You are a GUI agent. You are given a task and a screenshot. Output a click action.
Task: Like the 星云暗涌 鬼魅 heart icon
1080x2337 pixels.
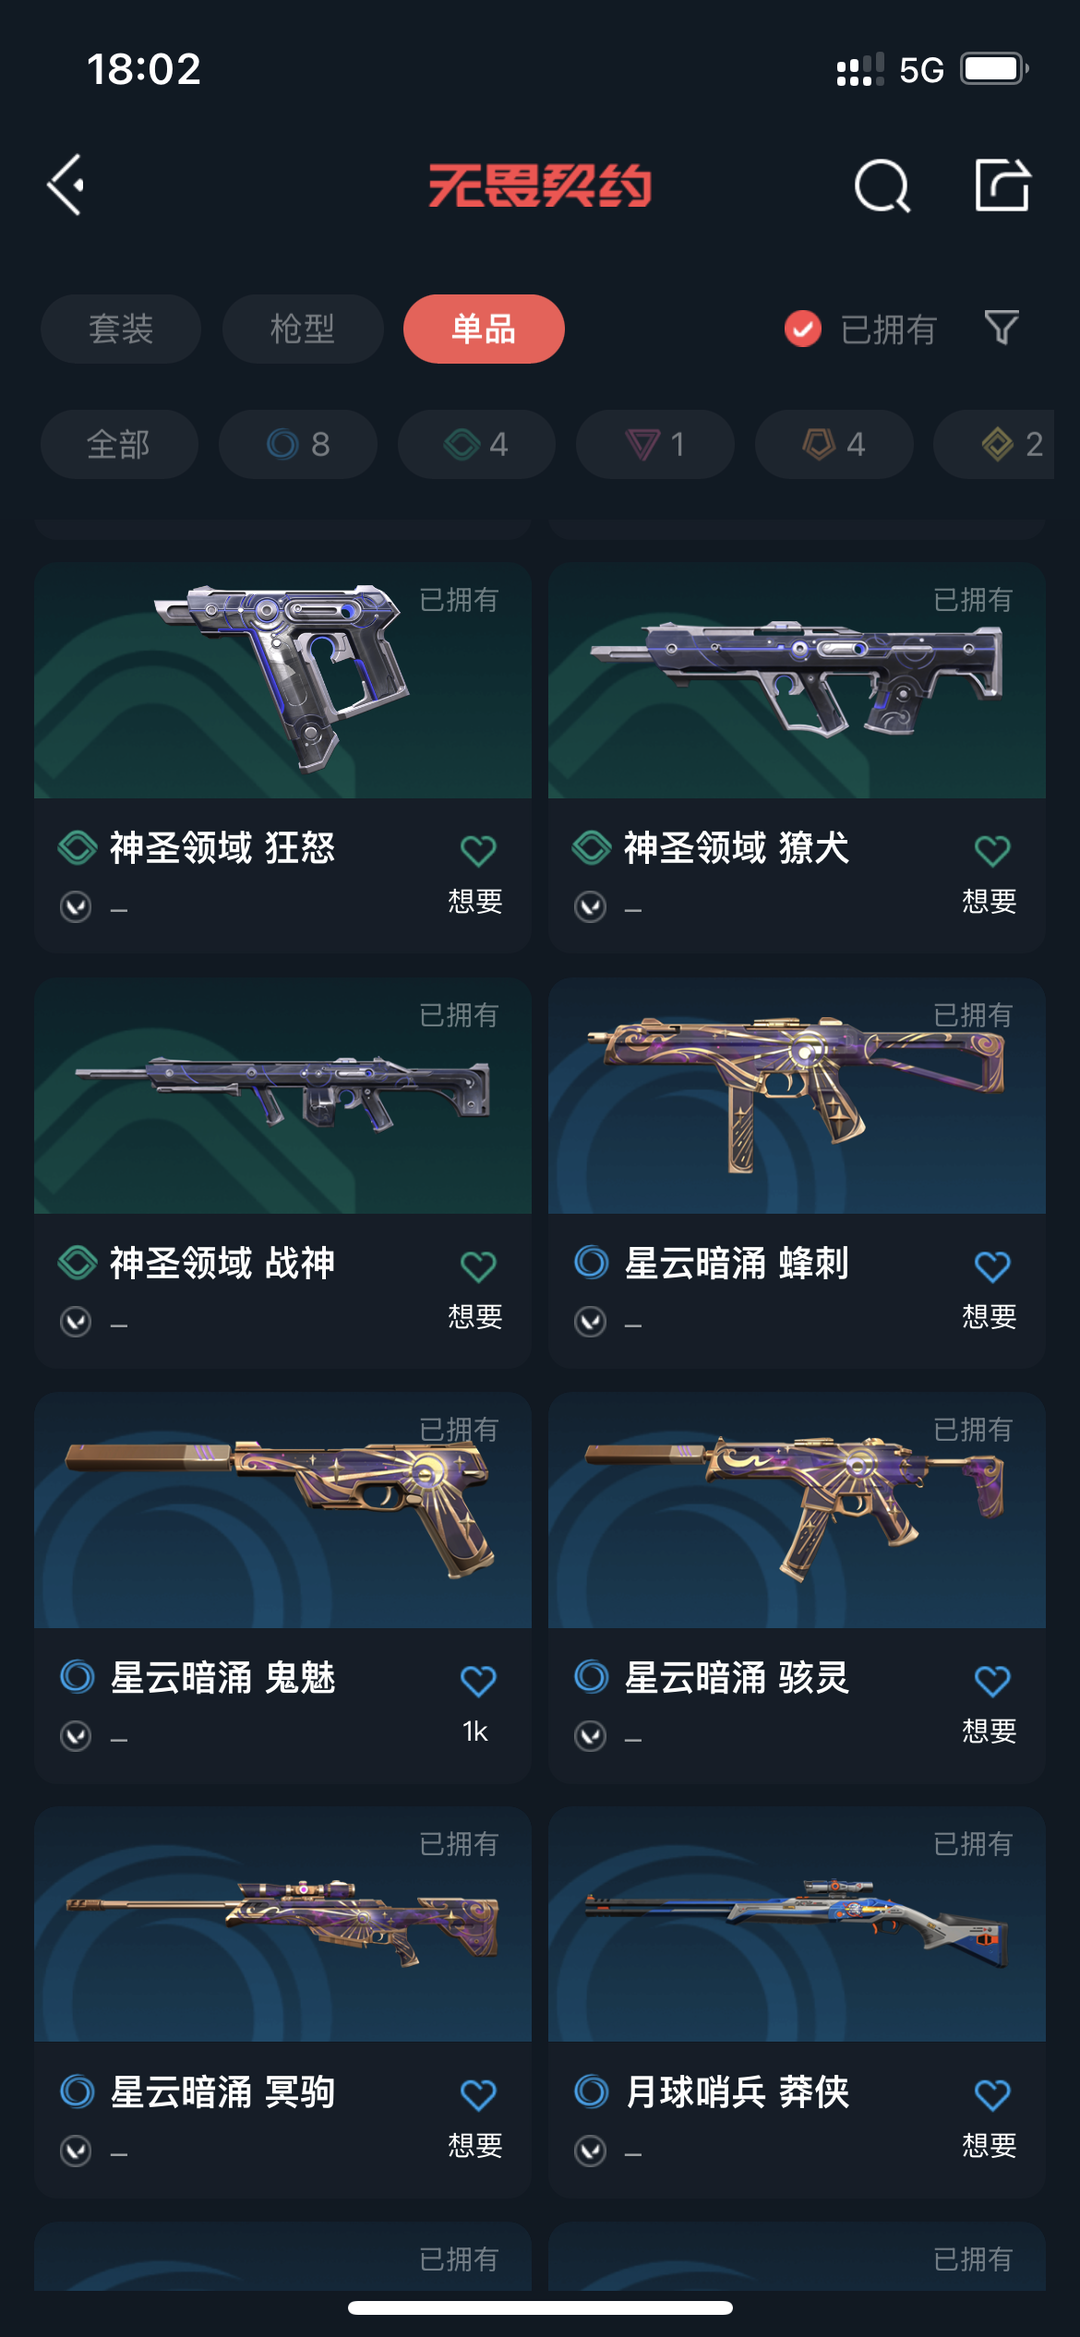tap(478, 1681)
